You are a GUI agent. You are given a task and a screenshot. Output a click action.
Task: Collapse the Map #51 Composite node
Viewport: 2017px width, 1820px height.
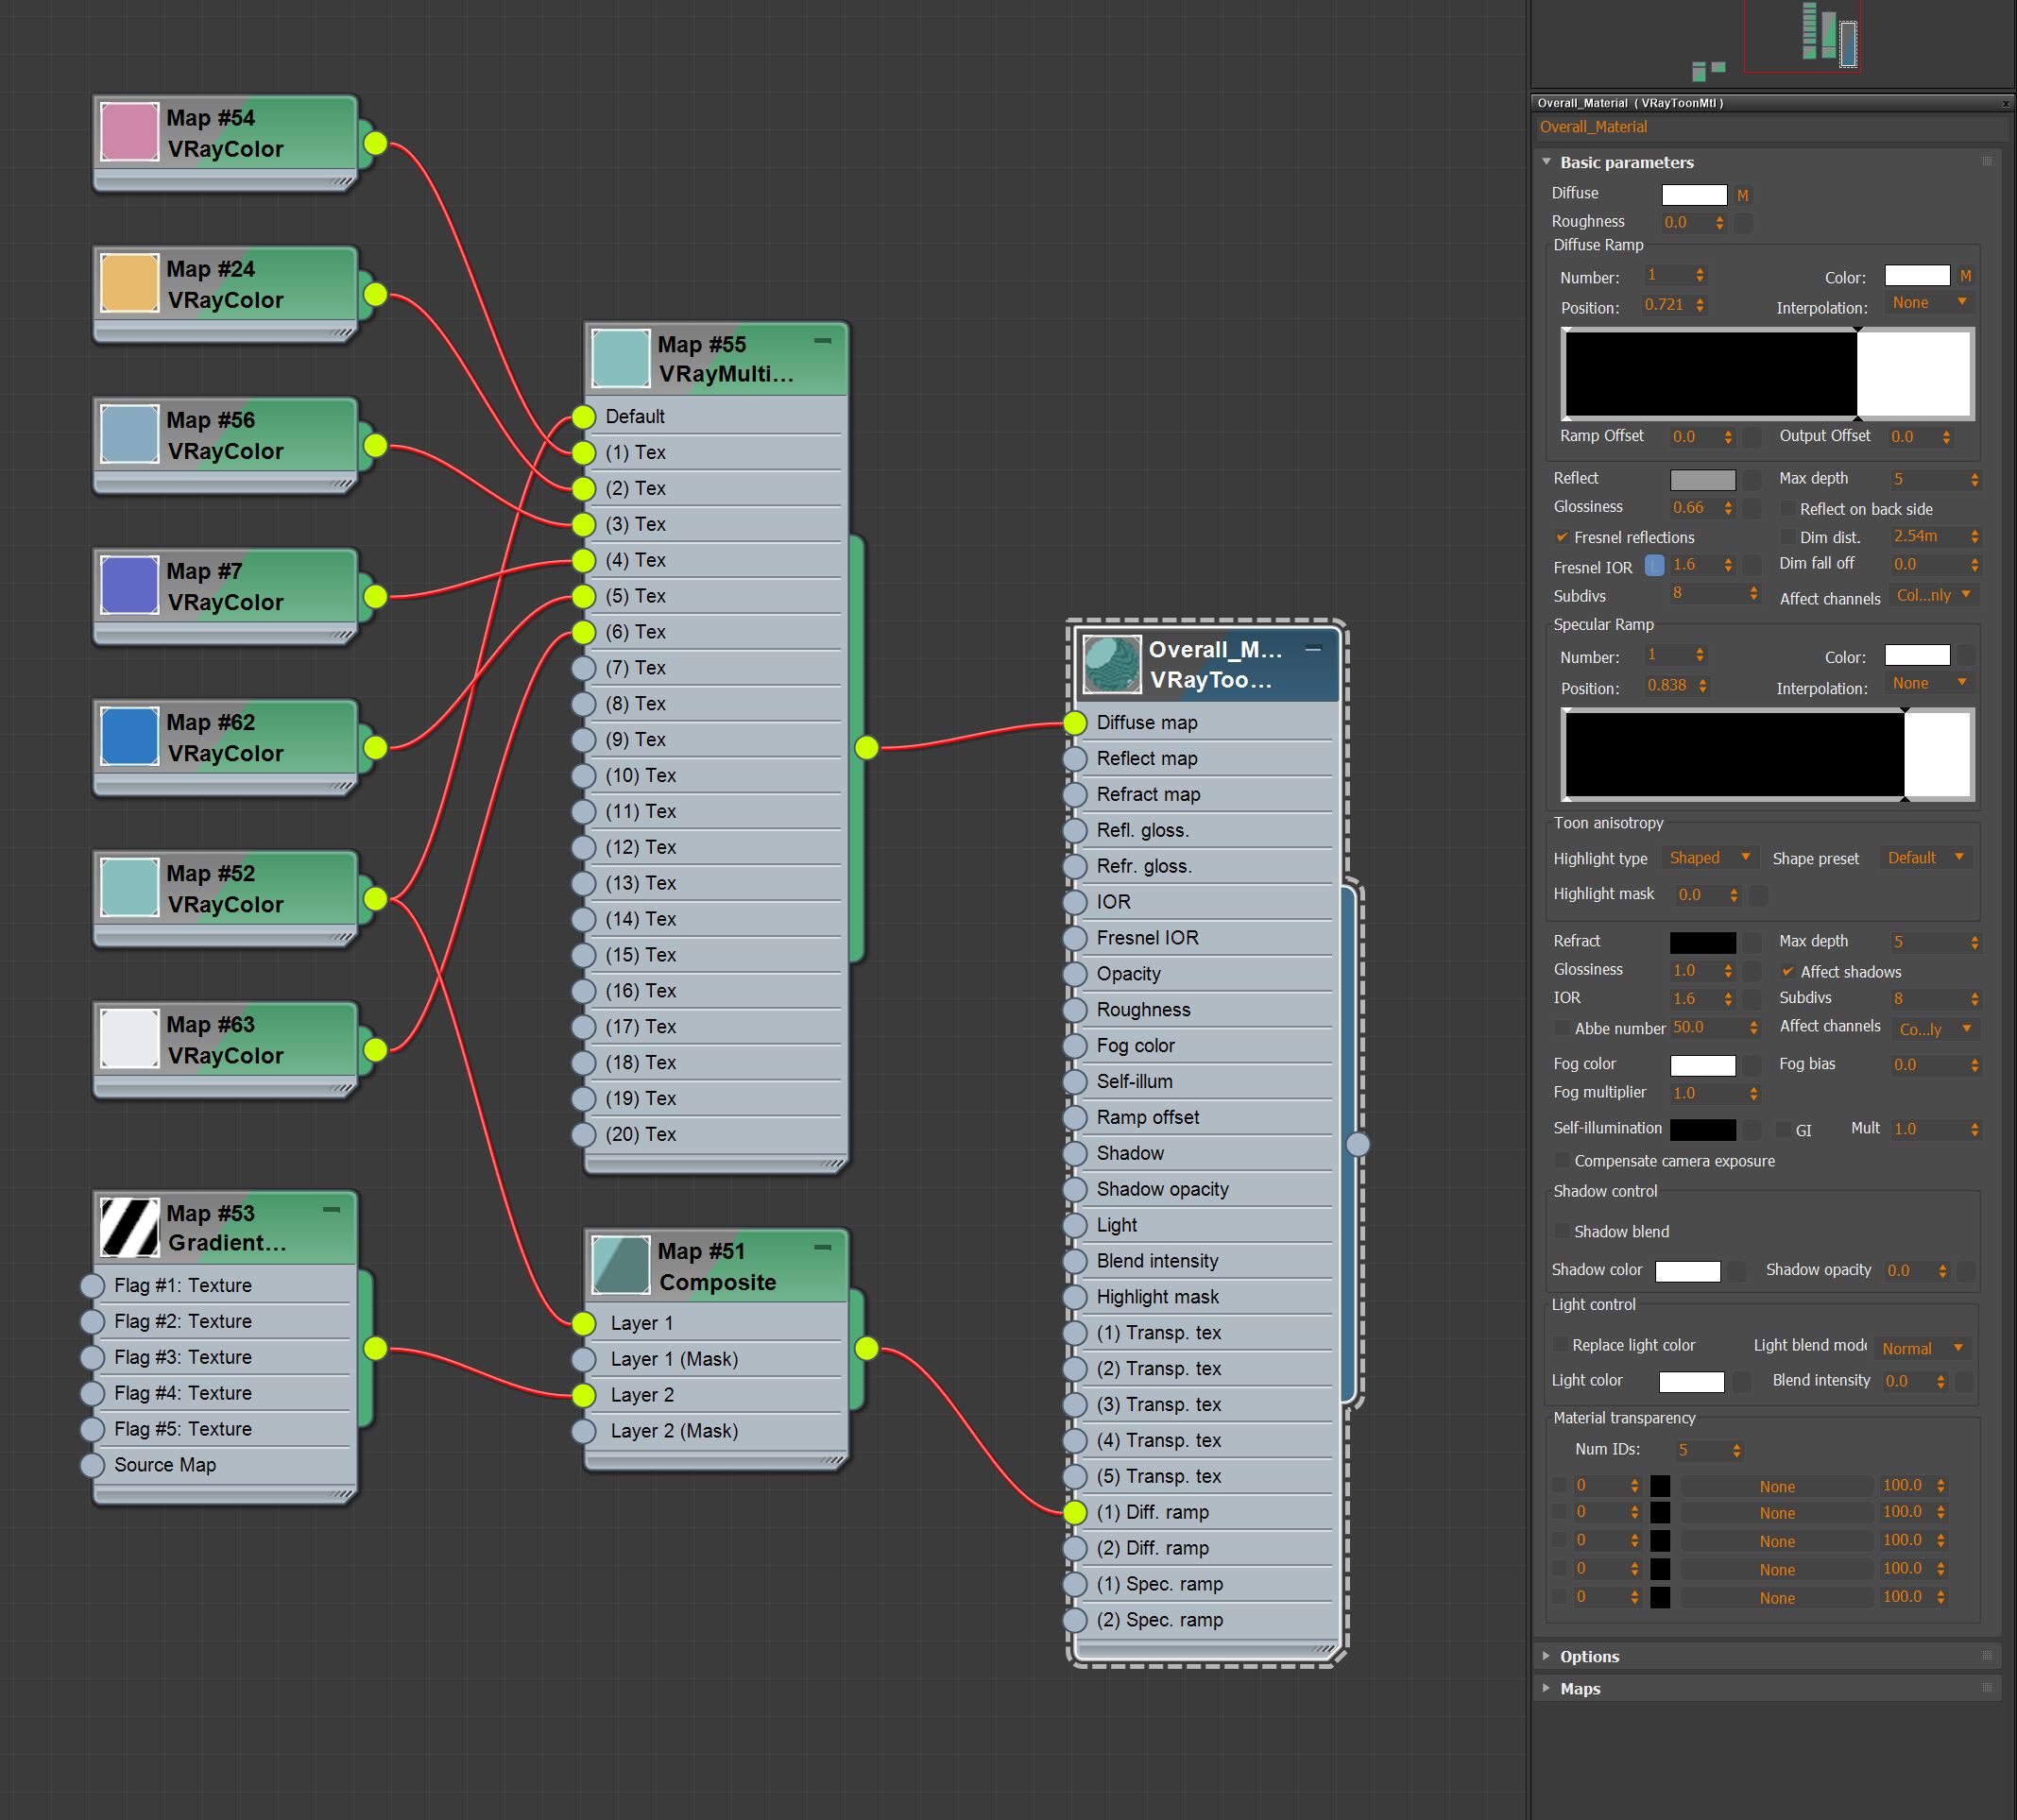click(823, 1247)
